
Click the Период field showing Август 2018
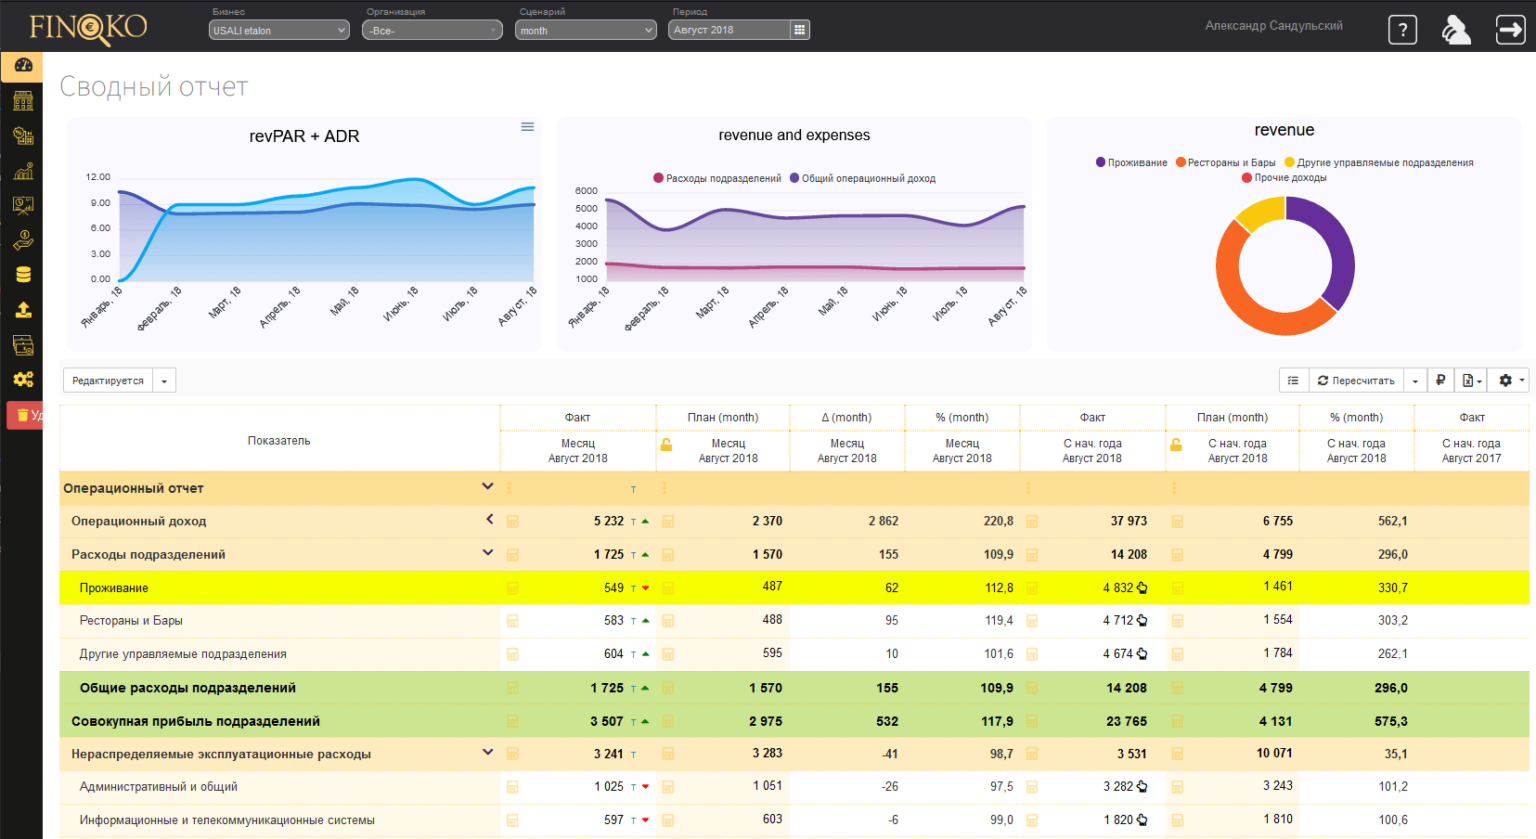click(729, 30)
